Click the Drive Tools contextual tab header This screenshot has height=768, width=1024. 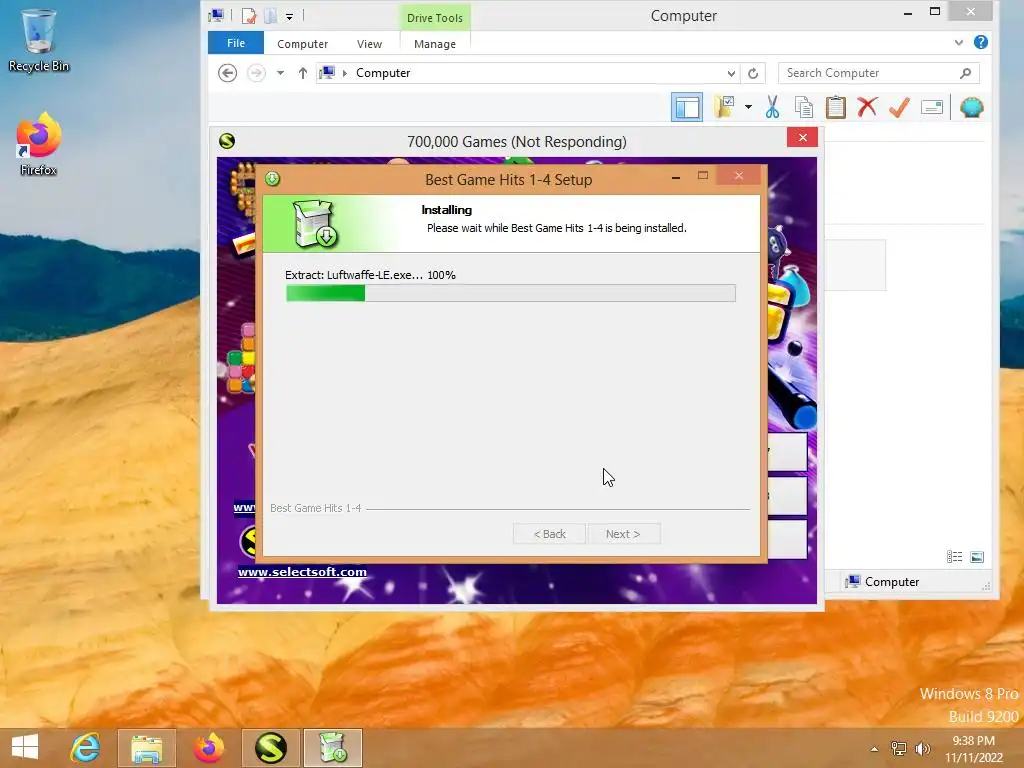pyautogui.click(x=434, y=18)
